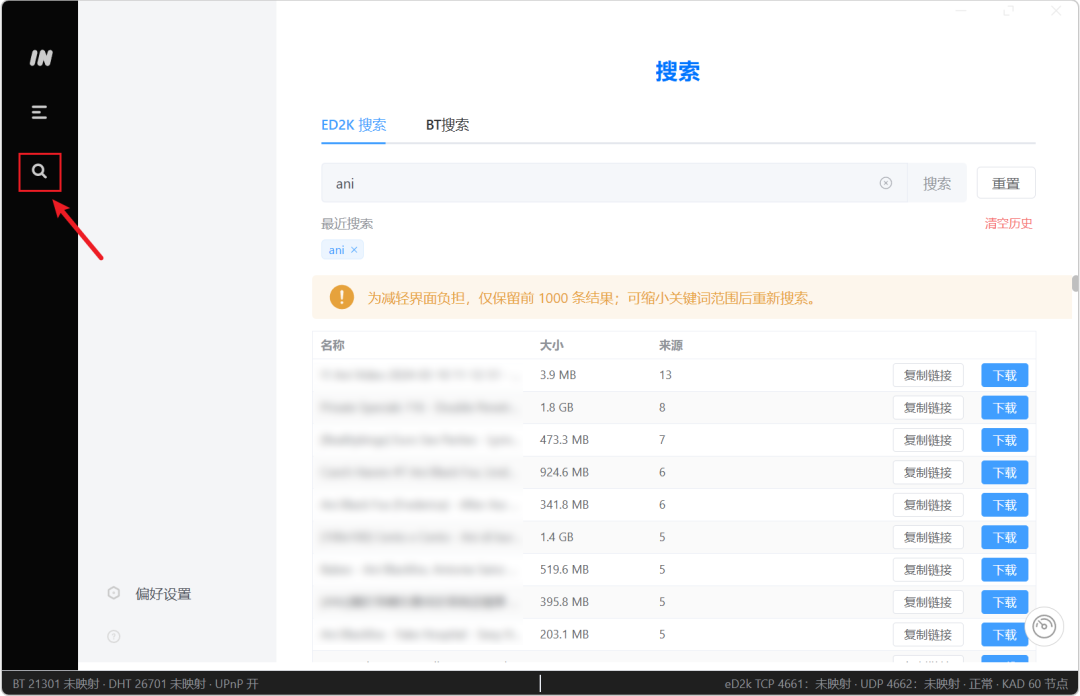This screenshot has height=696, width=1080.
Task: Copy link for the 3.9 MB file
Action: coord(928,376)
